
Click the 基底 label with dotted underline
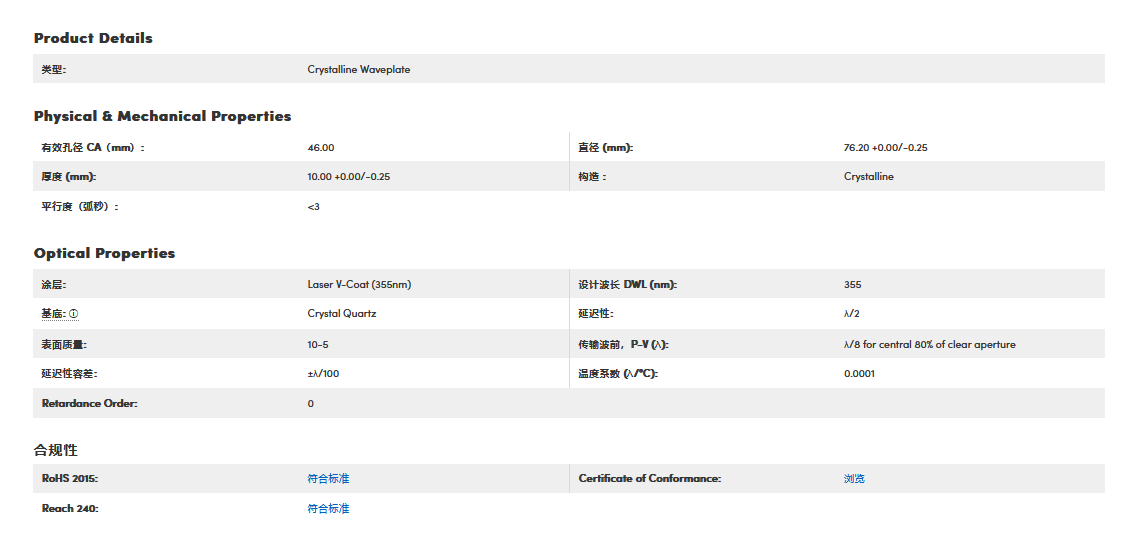53,314
